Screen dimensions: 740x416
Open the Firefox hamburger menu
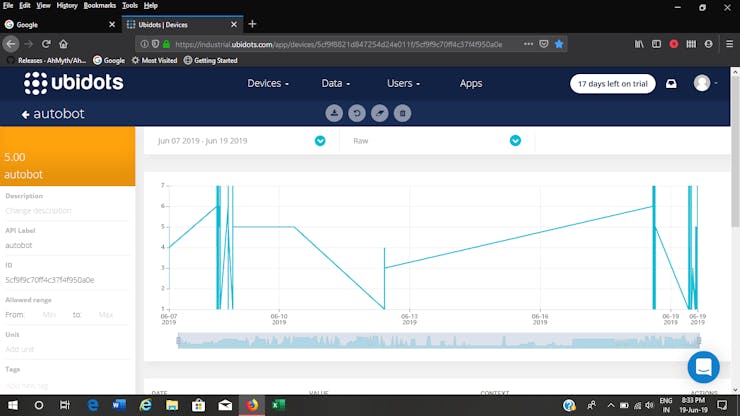tap(729, 44)
